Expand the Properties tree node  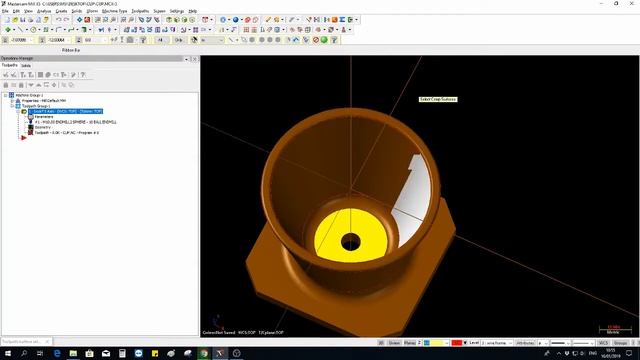click(x=12, y=100)
